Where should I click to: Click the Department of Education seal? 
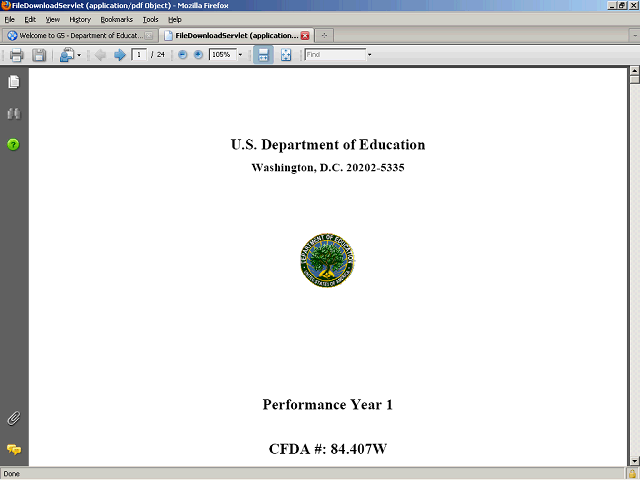[327, 260]
